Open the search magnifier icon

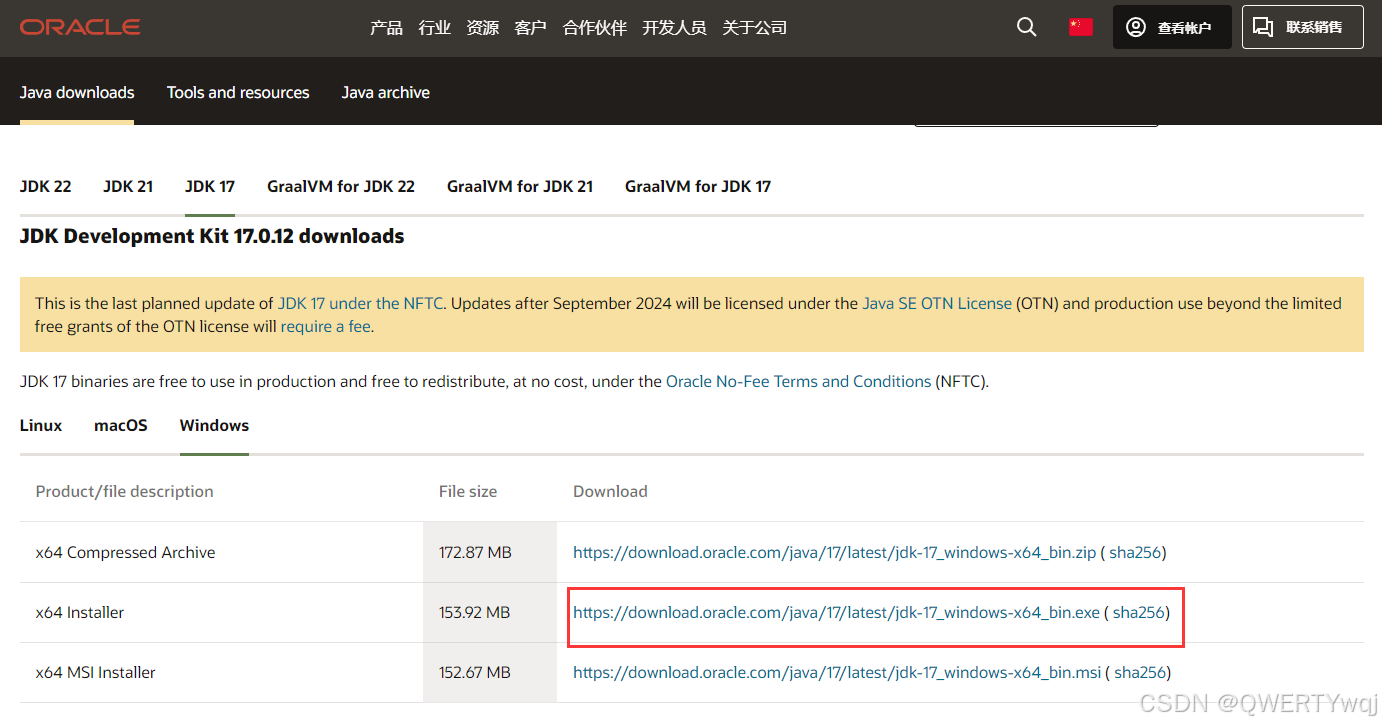[1026, 27]
